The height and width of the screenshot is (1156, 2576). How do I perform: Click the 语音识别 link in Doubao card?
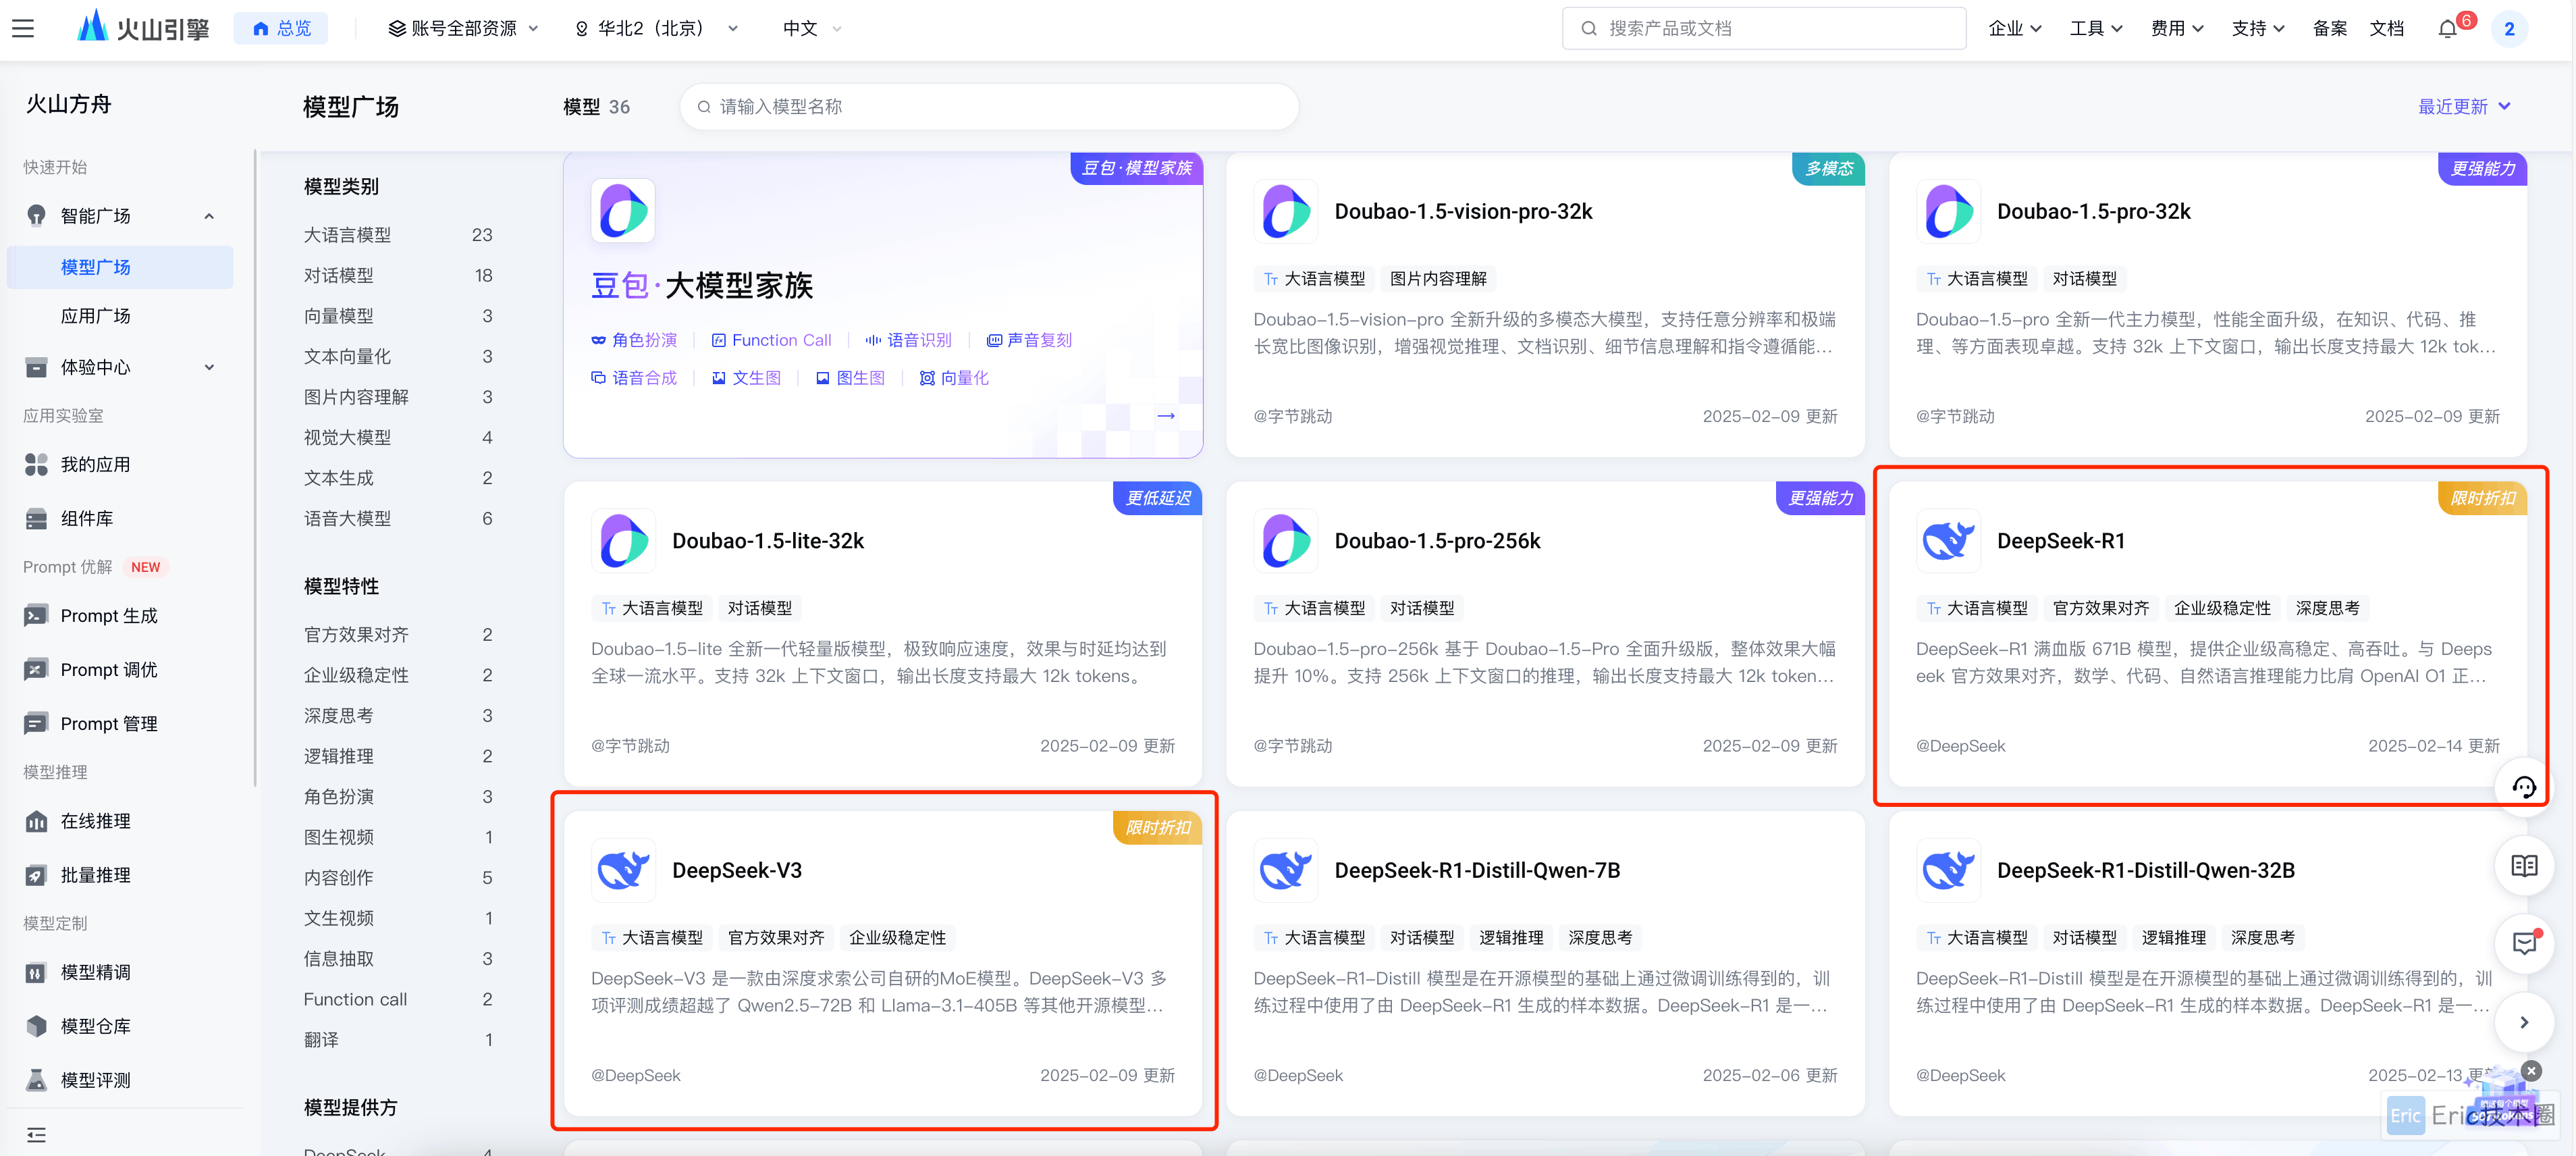pyautogui.click(x=909, y=340)
